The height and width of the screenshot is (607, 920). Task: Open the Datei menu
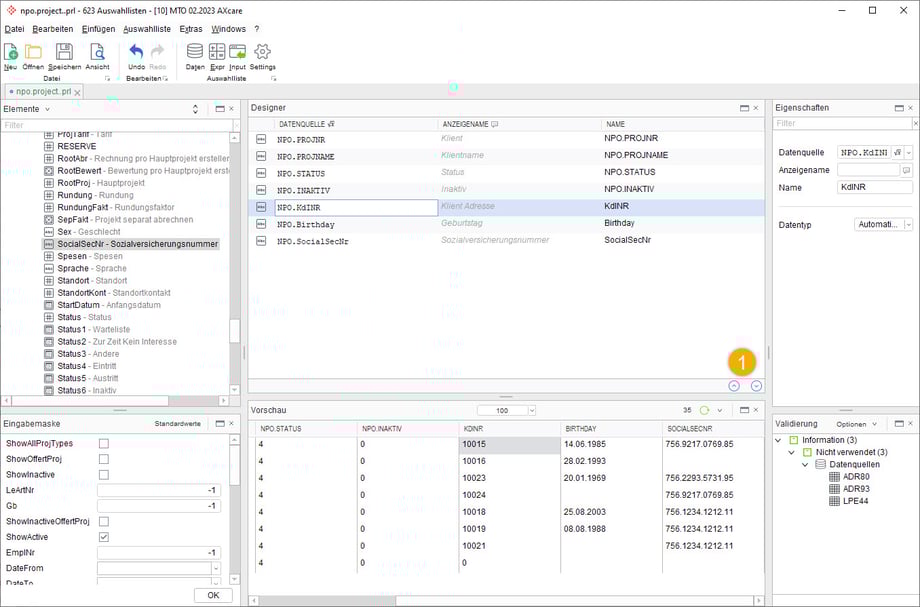[14, 29]
